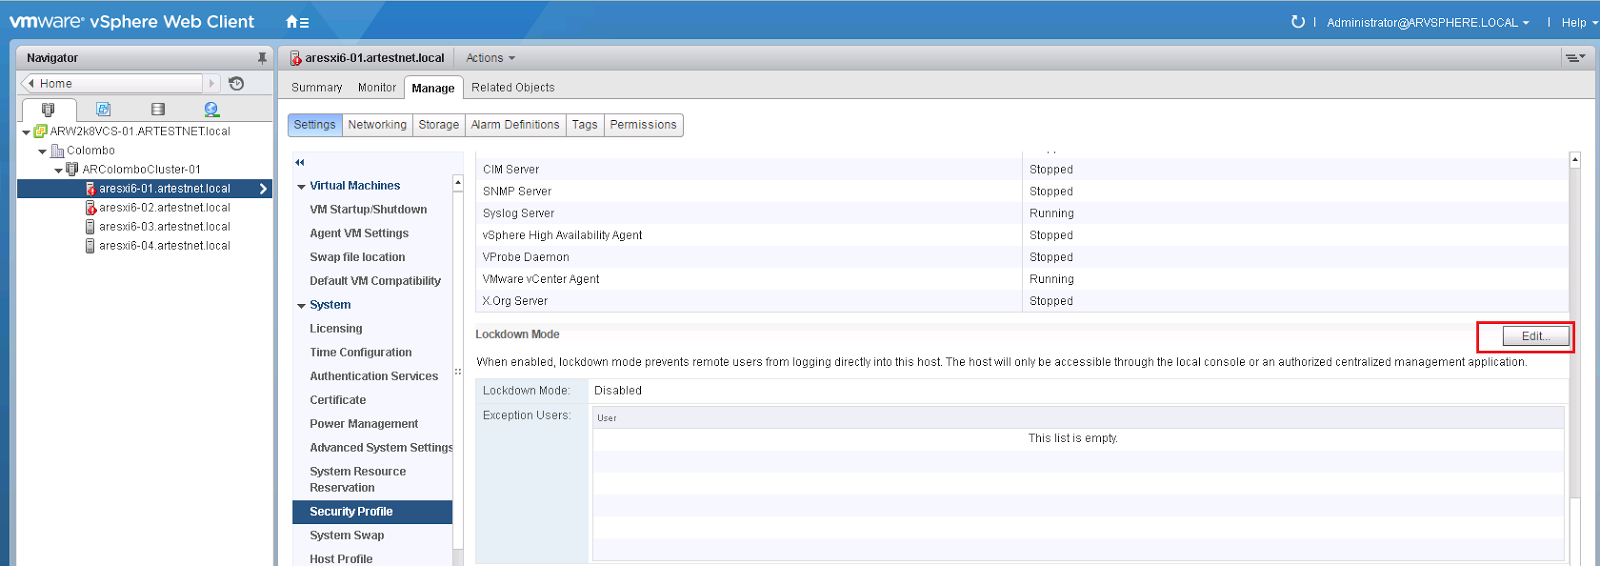Click the VMware vCenter Agent row

1022,279
